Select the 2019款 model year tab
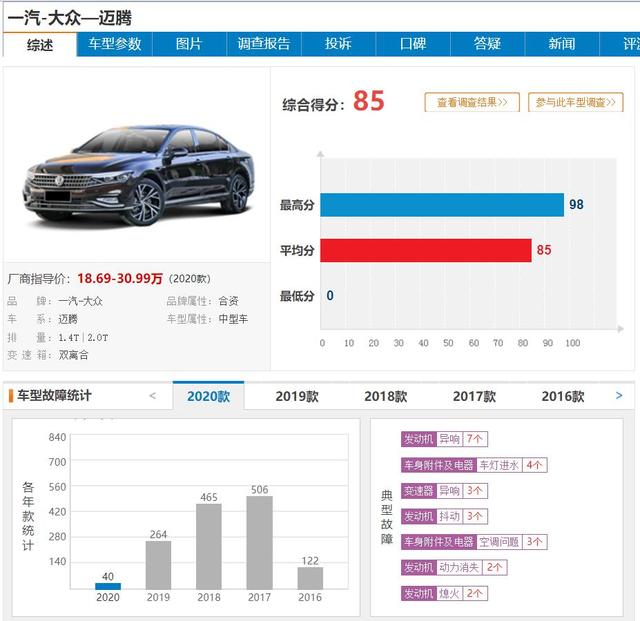The width and height of the screenshot is (640, 621). point(297,396)
